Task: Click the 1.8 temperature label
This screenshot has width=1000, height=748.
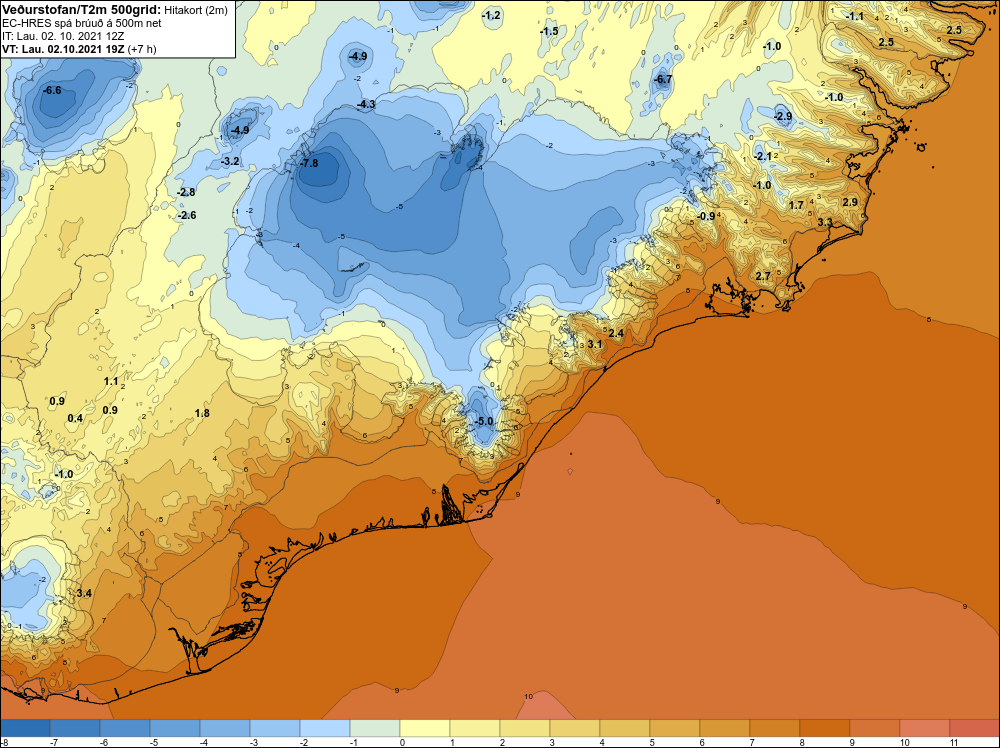Action: coord(202,413)
